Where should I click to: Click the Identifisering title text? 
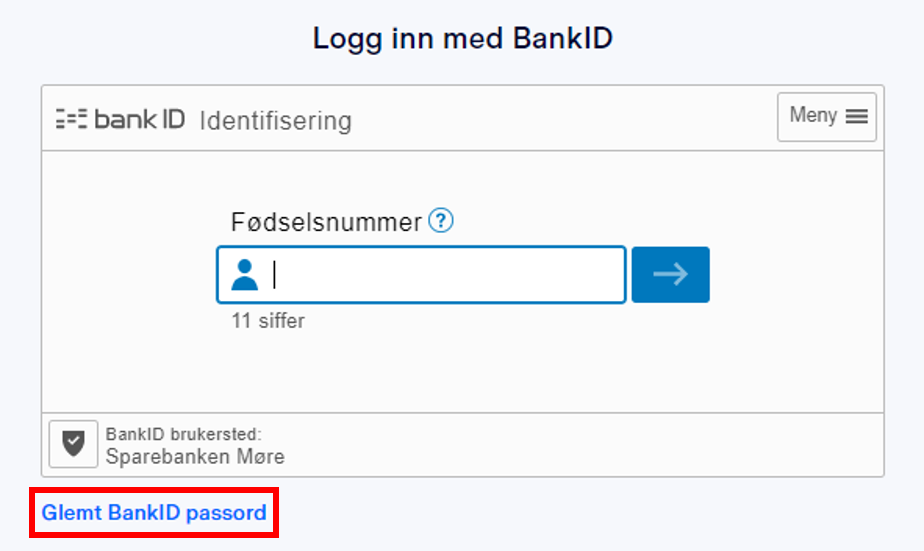point(276,121)
